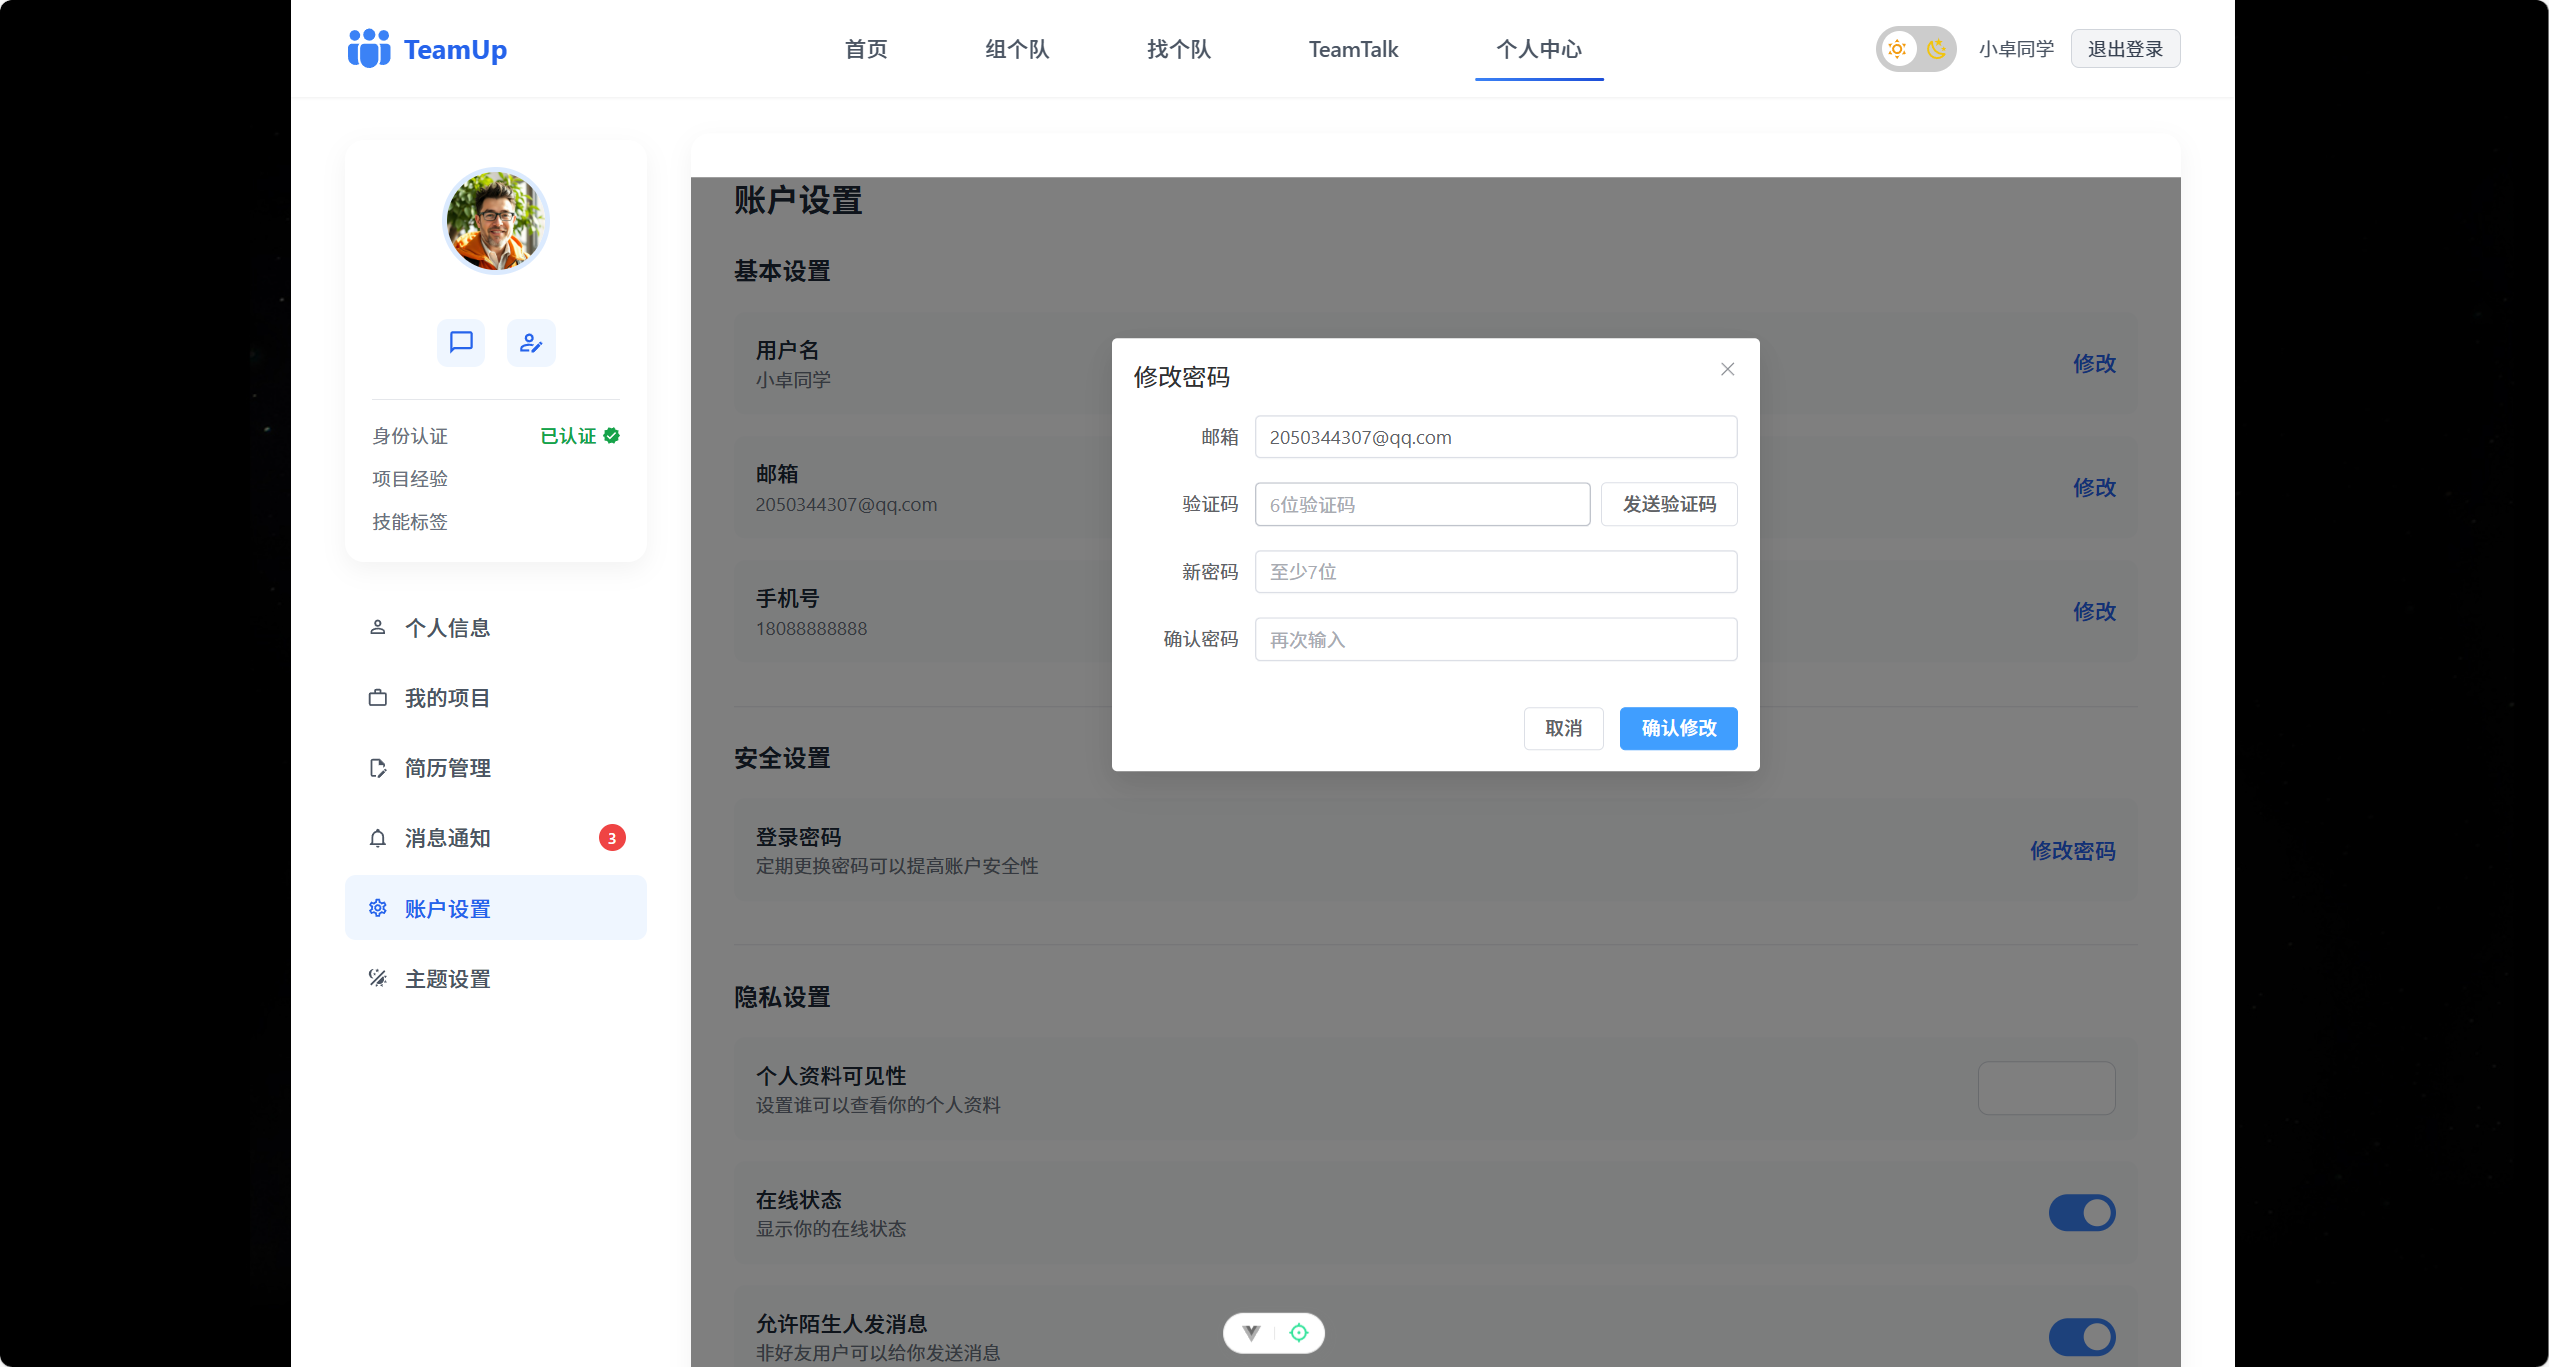Click the 新密码 input field
2549x1367 pixels.
tap(1495, 572)
